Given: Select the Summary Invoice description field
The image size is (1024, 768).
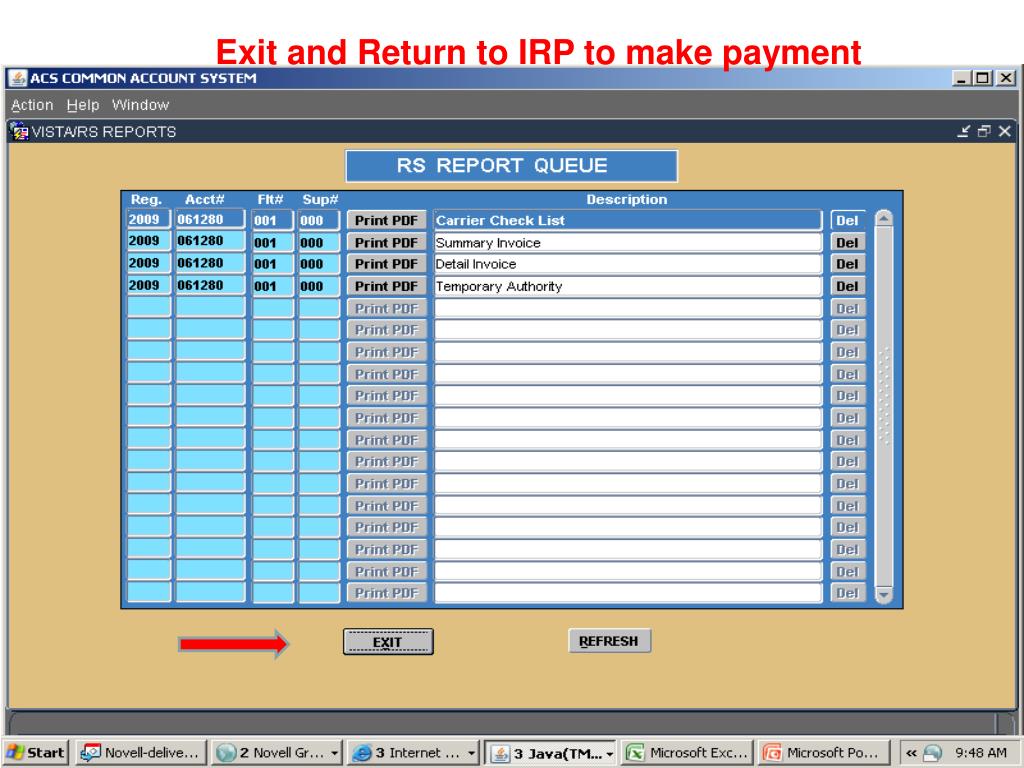Looking at the screenshot, I should (x=628, y=243).
